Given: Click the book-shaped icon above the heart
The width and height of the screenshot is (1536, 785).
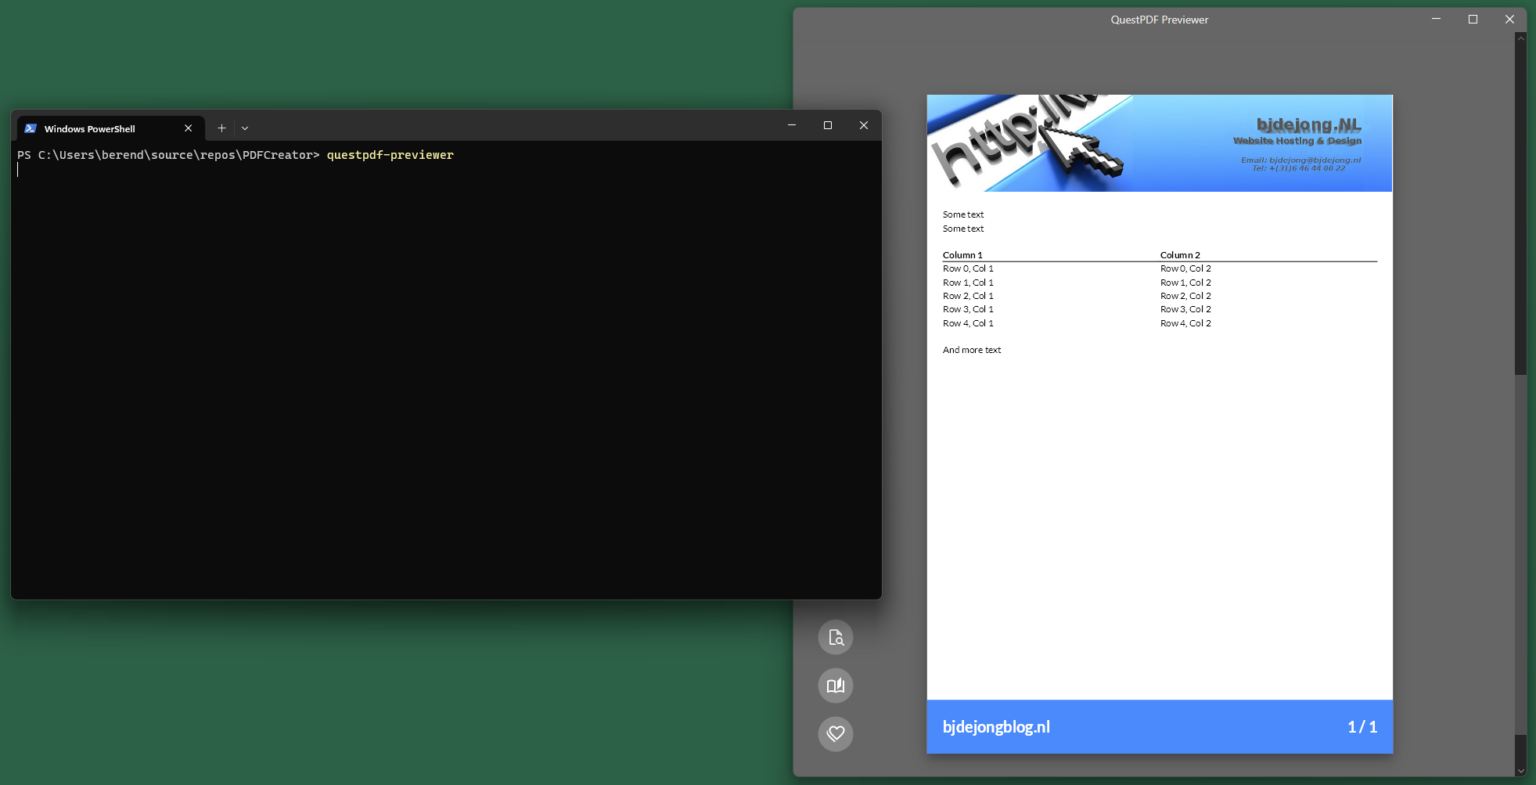Looking at the screenshot, I should tap(836, 685).
